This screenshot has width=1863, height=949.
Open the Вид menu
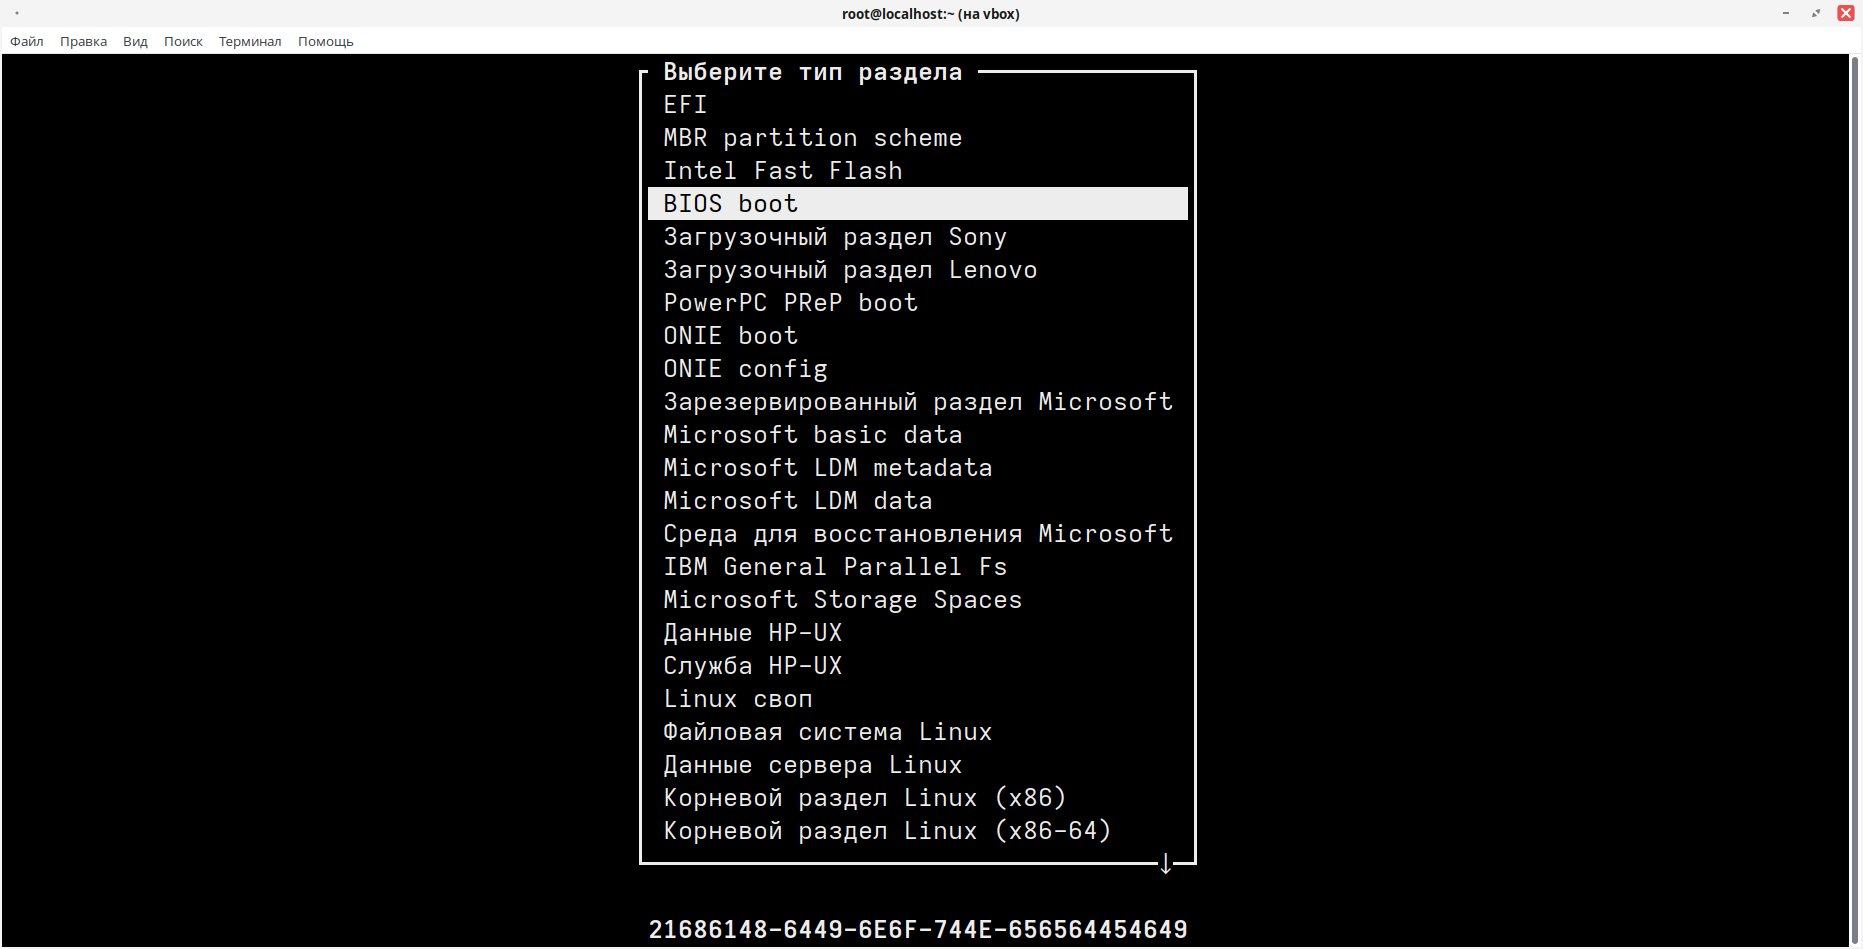(x=135, y=41)
